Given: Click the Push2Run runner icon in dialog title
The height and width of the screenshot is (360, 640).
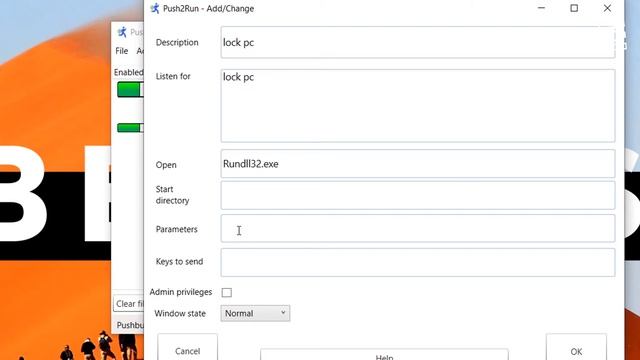Looking at the screenshot, I should tap(155, 8).
